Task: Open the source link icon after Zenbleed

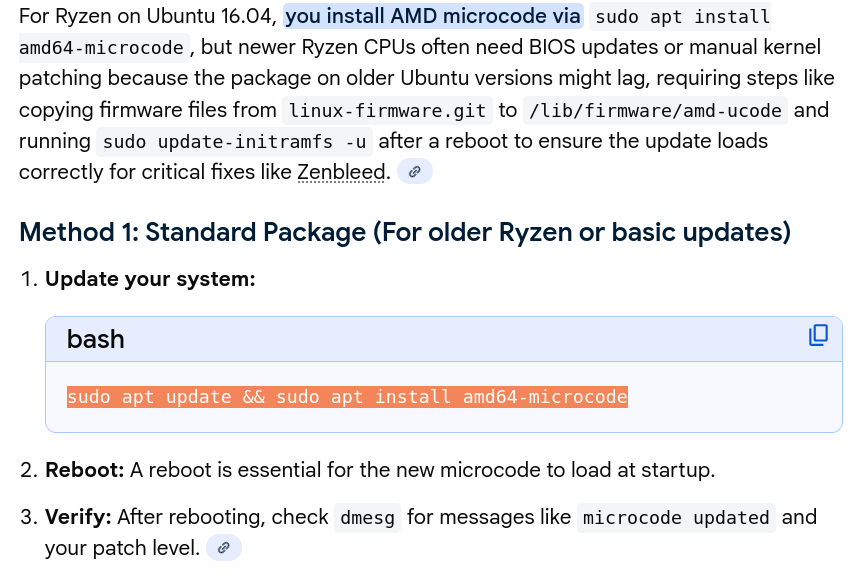Action: (414, 172)
